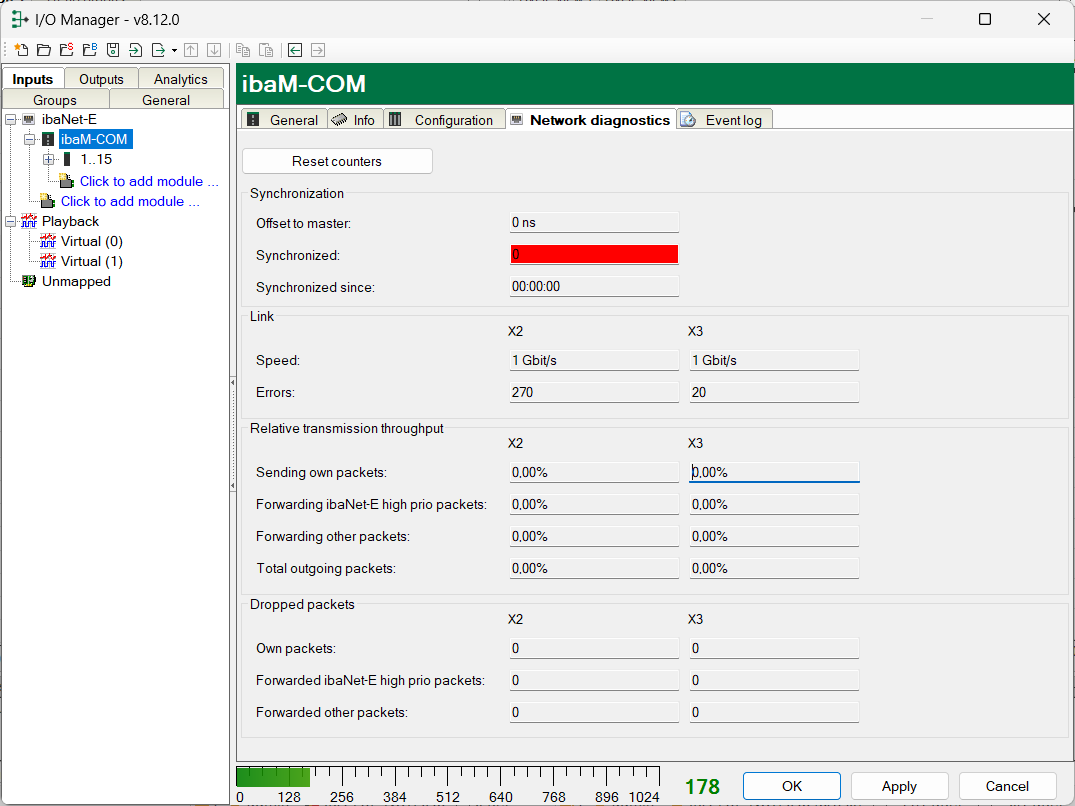
Task: Expand the 1..15 tree node
Action: click(48, 159)
